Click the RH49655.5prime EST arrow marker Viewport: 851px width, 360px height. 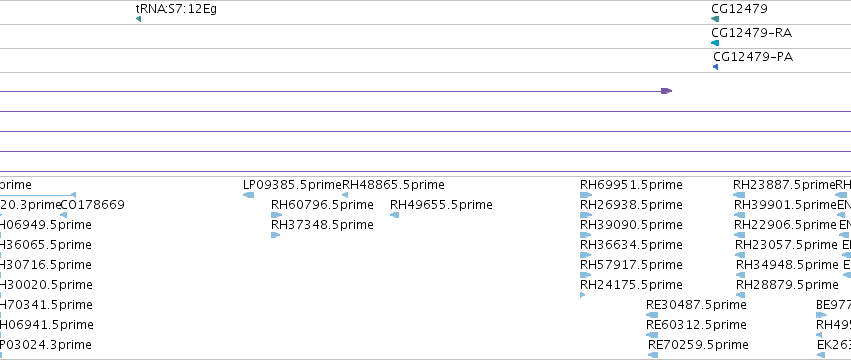395,215
